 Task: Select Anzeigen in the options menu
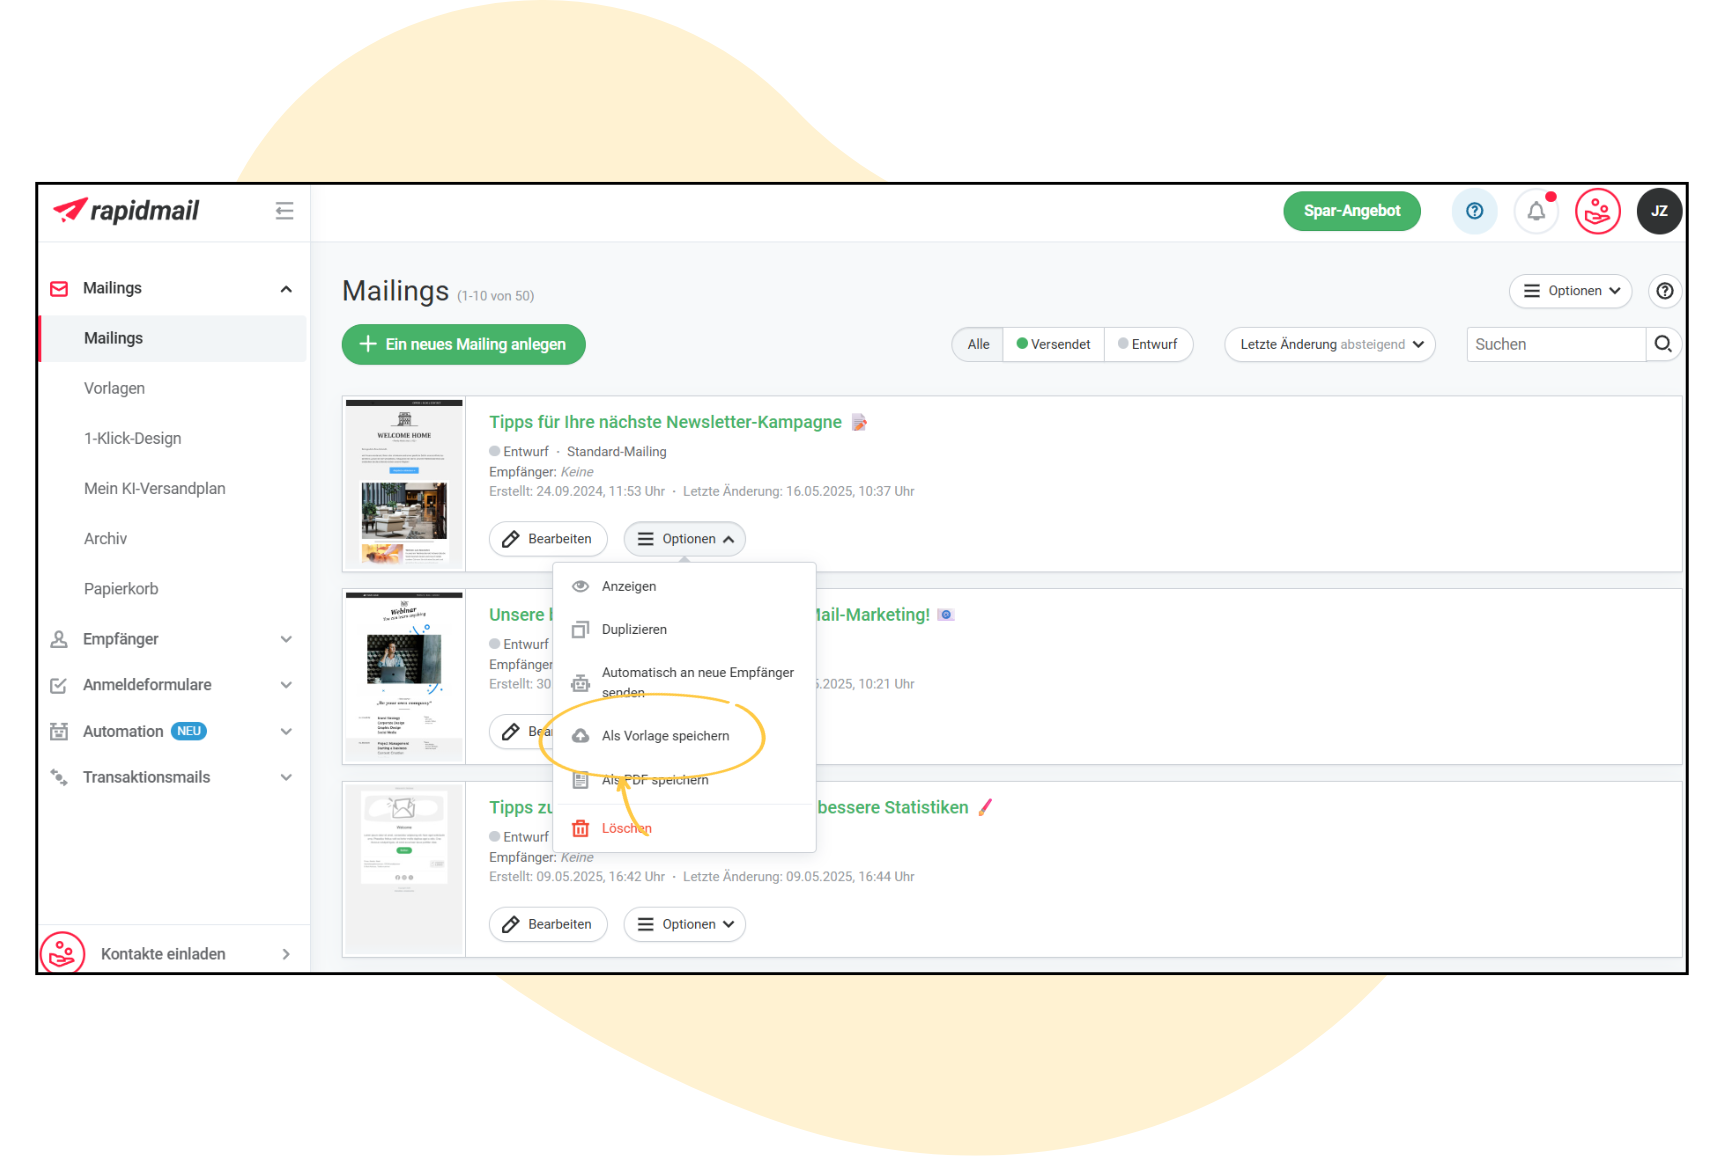pos(684,586)
